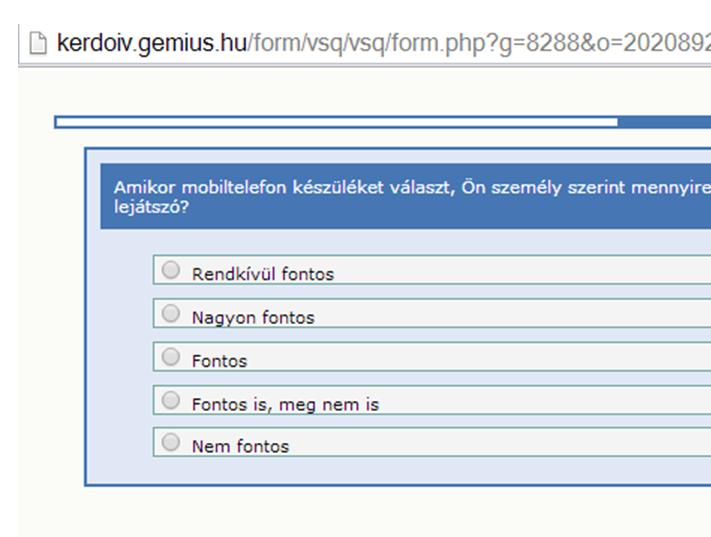Choose the 'Fontos' radio button
This screenshot has width=711, height=537.
(x=171, y=357)
